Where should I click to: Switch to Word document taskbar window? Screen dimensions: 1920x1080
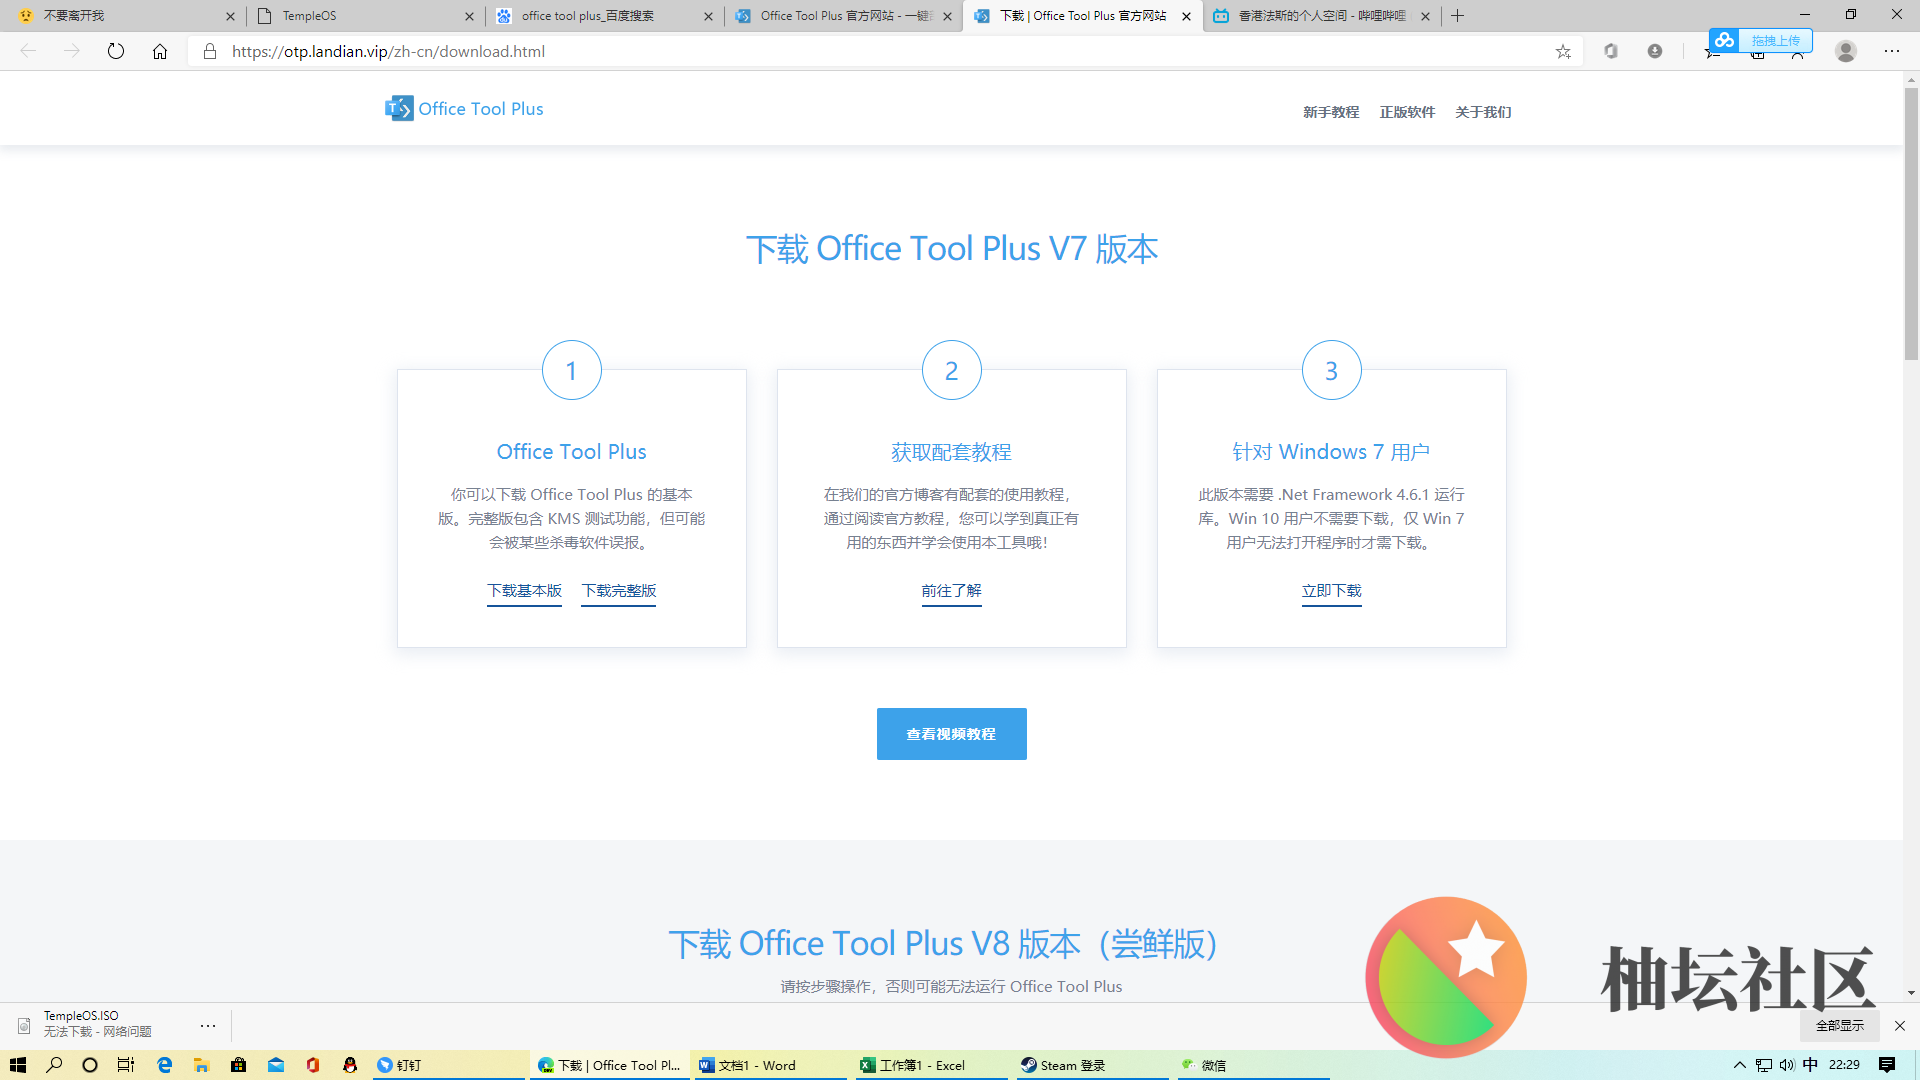click(770, 1065)
